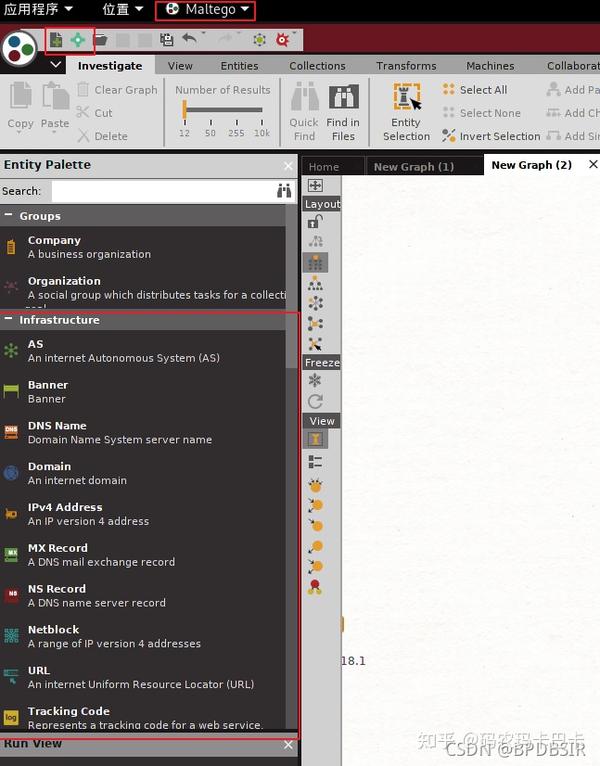The height and width of the screenshot is (766, 600).
Task: Click Select All
Action: click(x=475, y=90)
